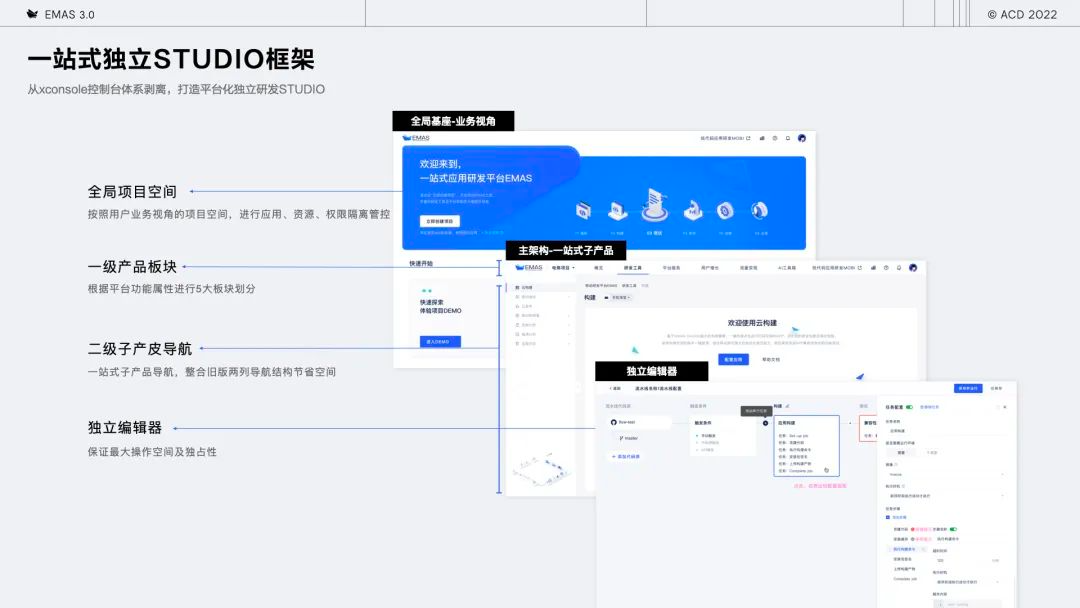Select the last headset-like icon on the banner
The width and height of the screenshot is (1080, 608).
(759, 210)
